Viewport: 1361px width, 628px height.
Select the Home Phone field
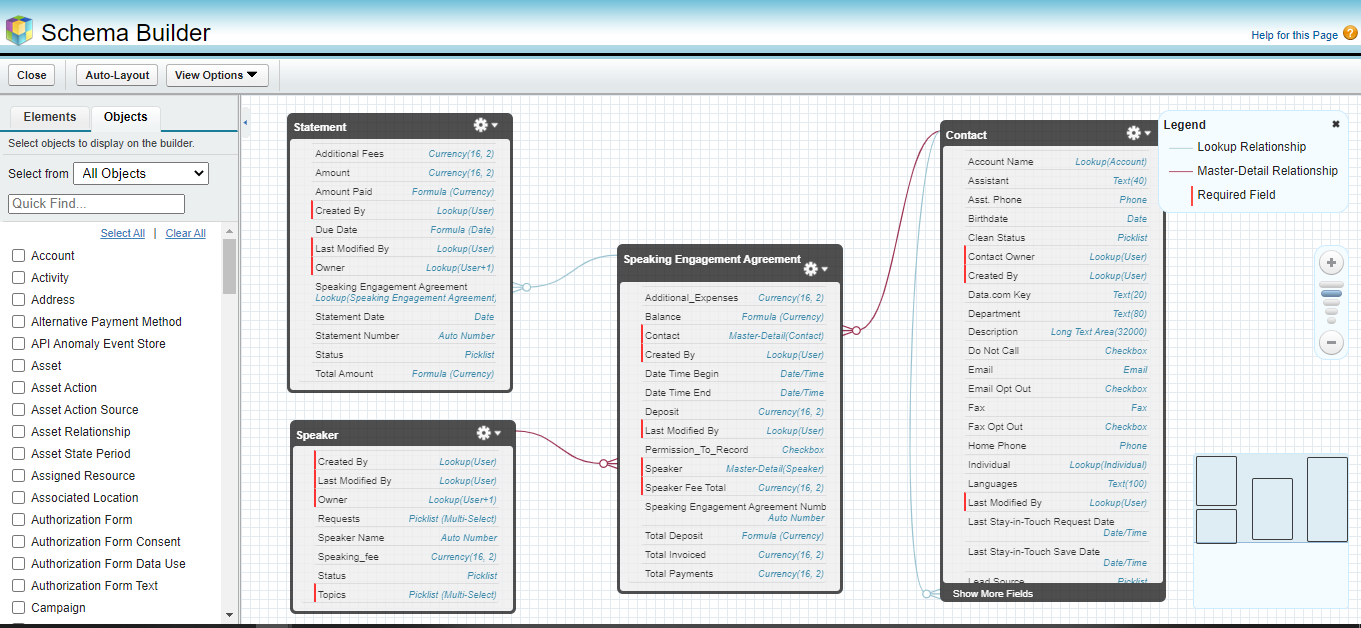1057,446
